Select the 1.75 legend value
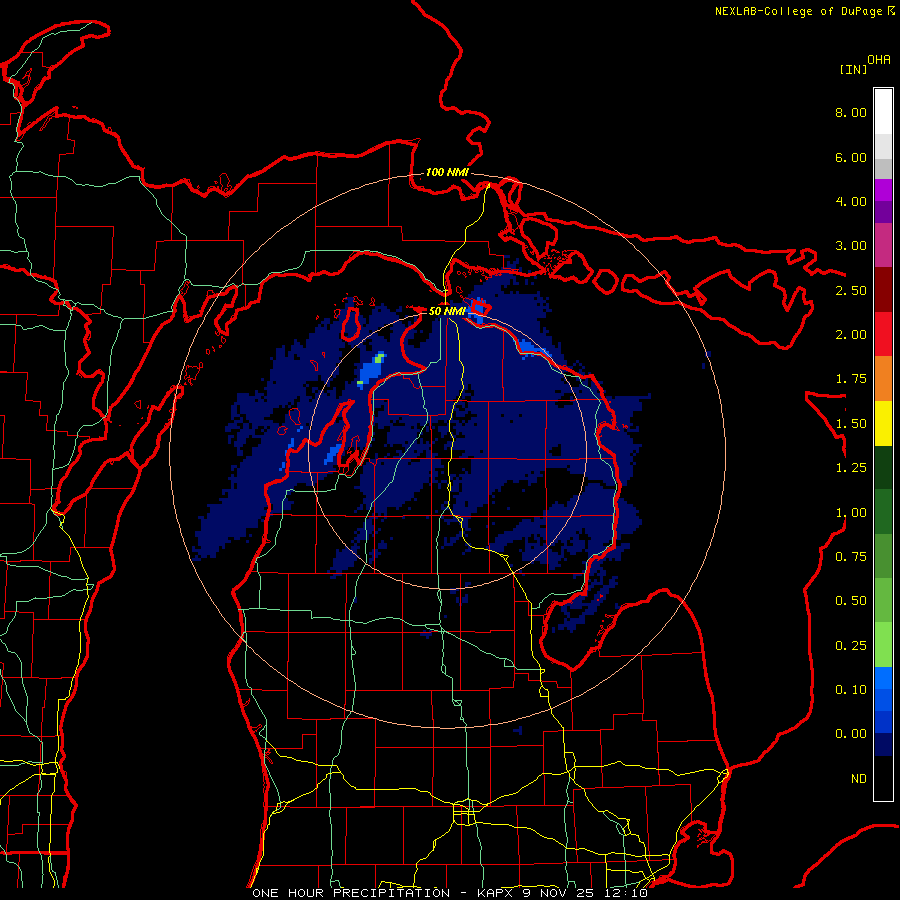The height and width of the screenshot is (900, 900). 851,379
